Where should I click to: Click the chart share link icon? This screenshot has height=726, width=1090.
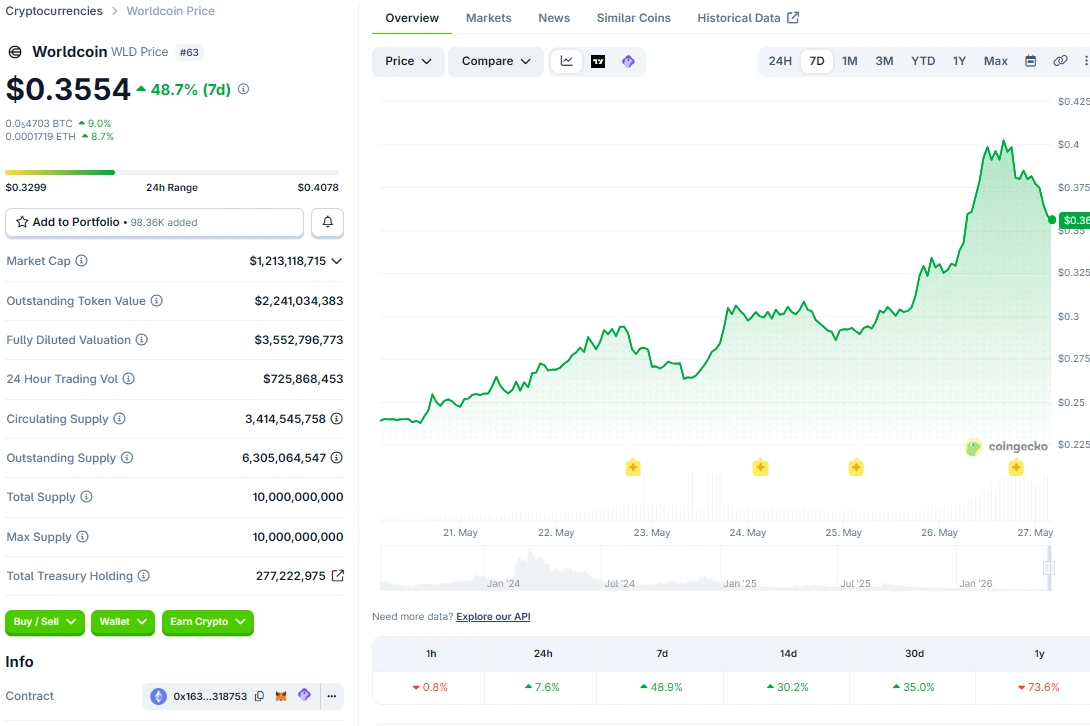point(1060,61)
